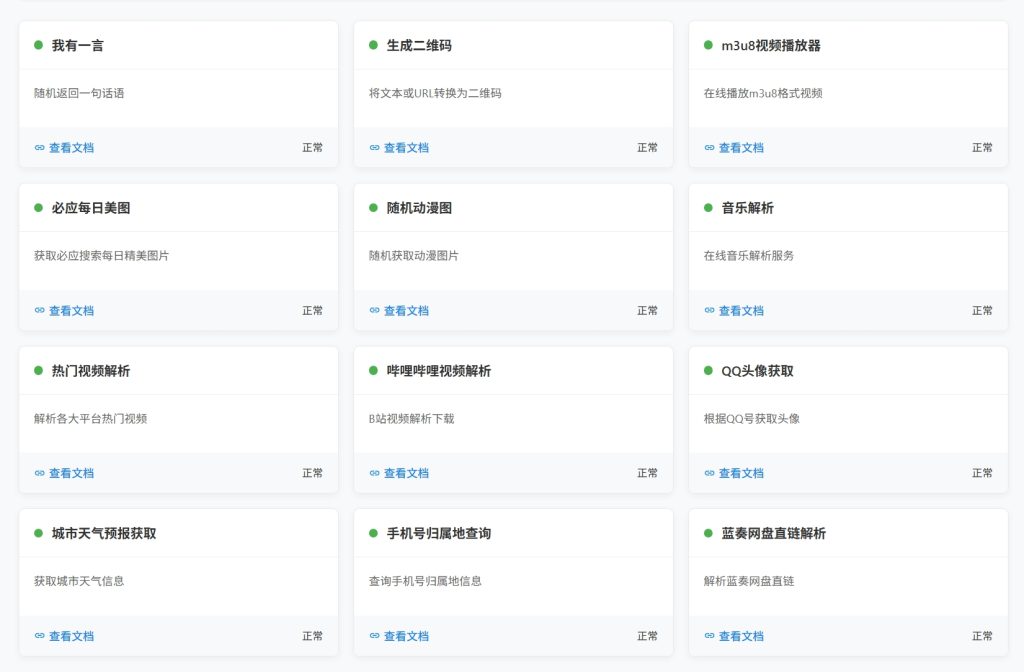View docs link for 热门视频解析
The height and width of the screenshot is (672, 1024).
point(71,474)
